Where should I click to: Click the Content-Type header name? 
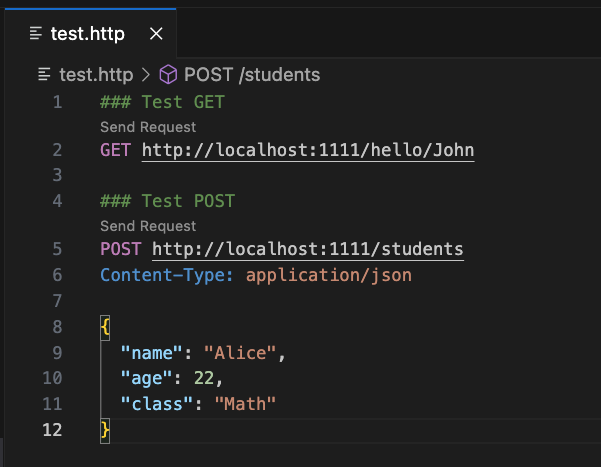(x=166, y=275)
